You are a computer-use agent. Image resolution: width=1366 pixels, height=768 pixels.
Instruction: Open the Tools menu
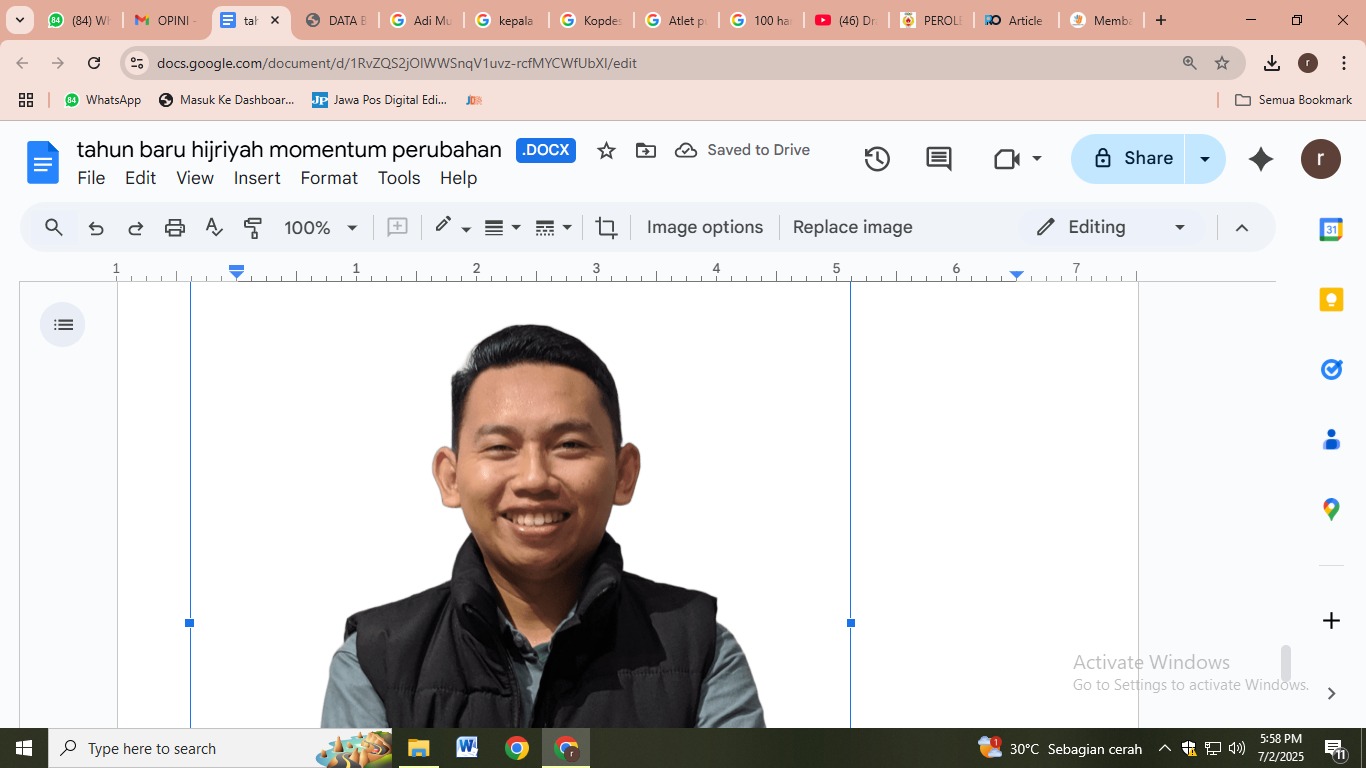[399, 178]
